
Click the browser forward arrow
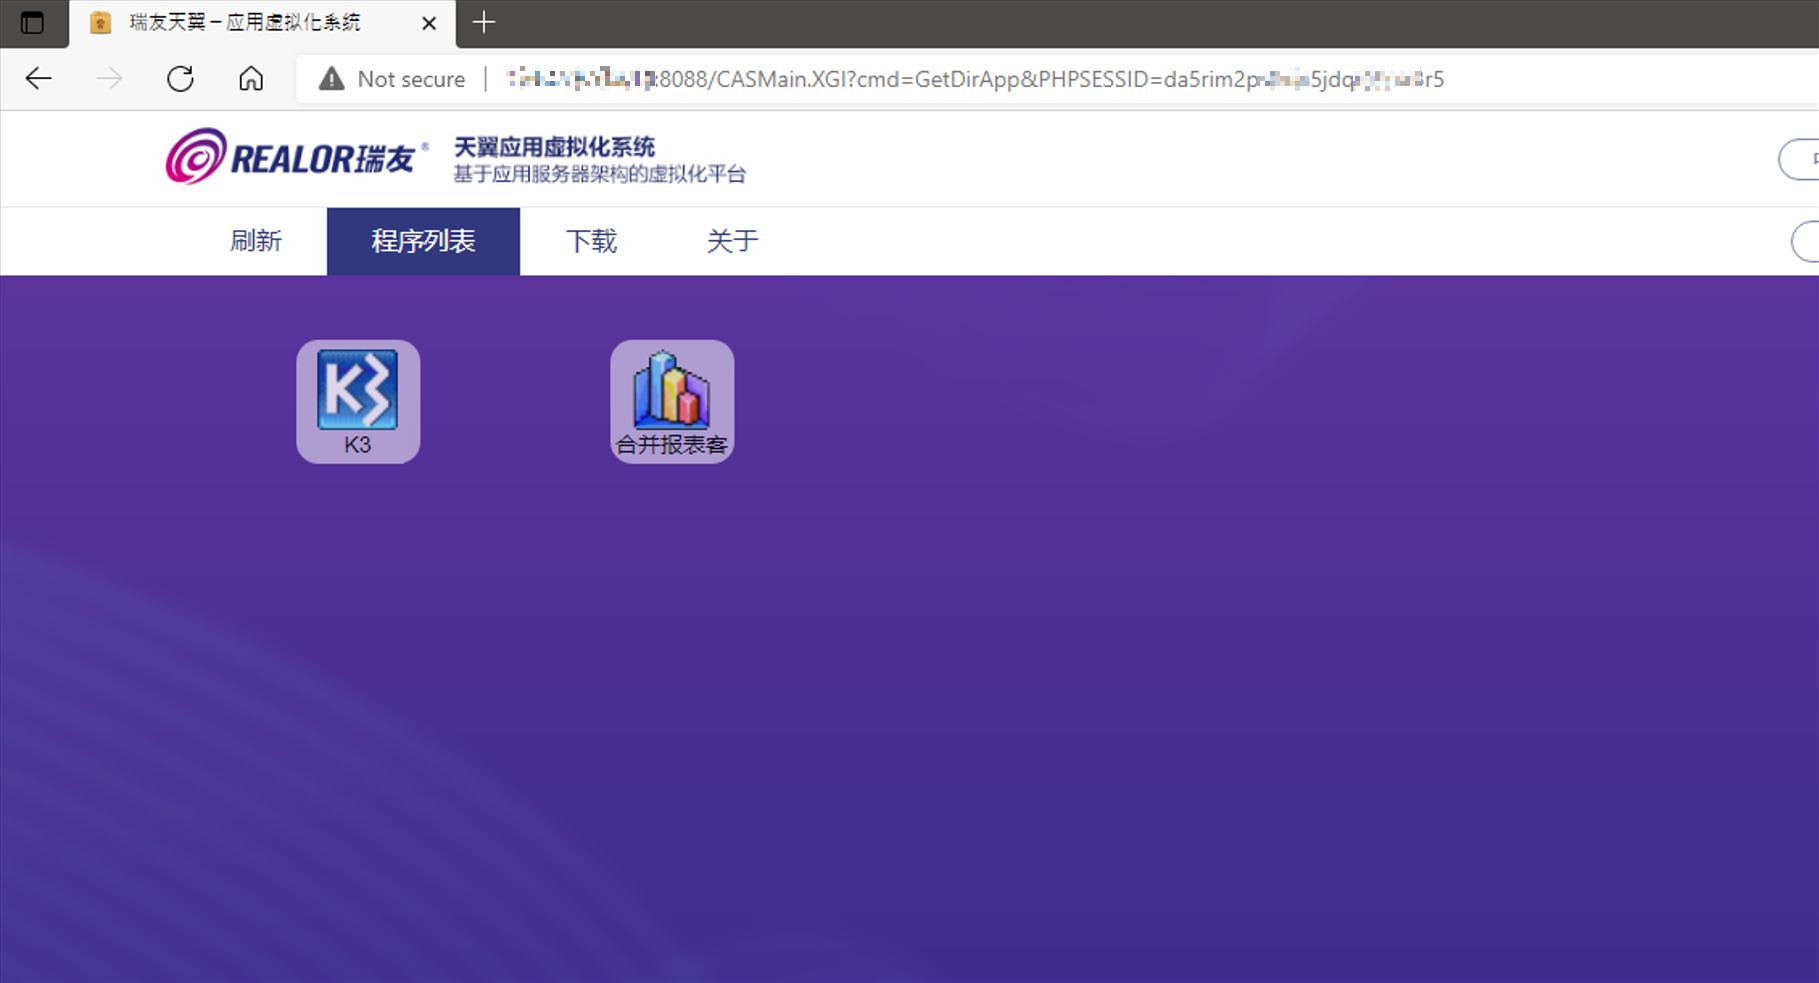[109, 79]
